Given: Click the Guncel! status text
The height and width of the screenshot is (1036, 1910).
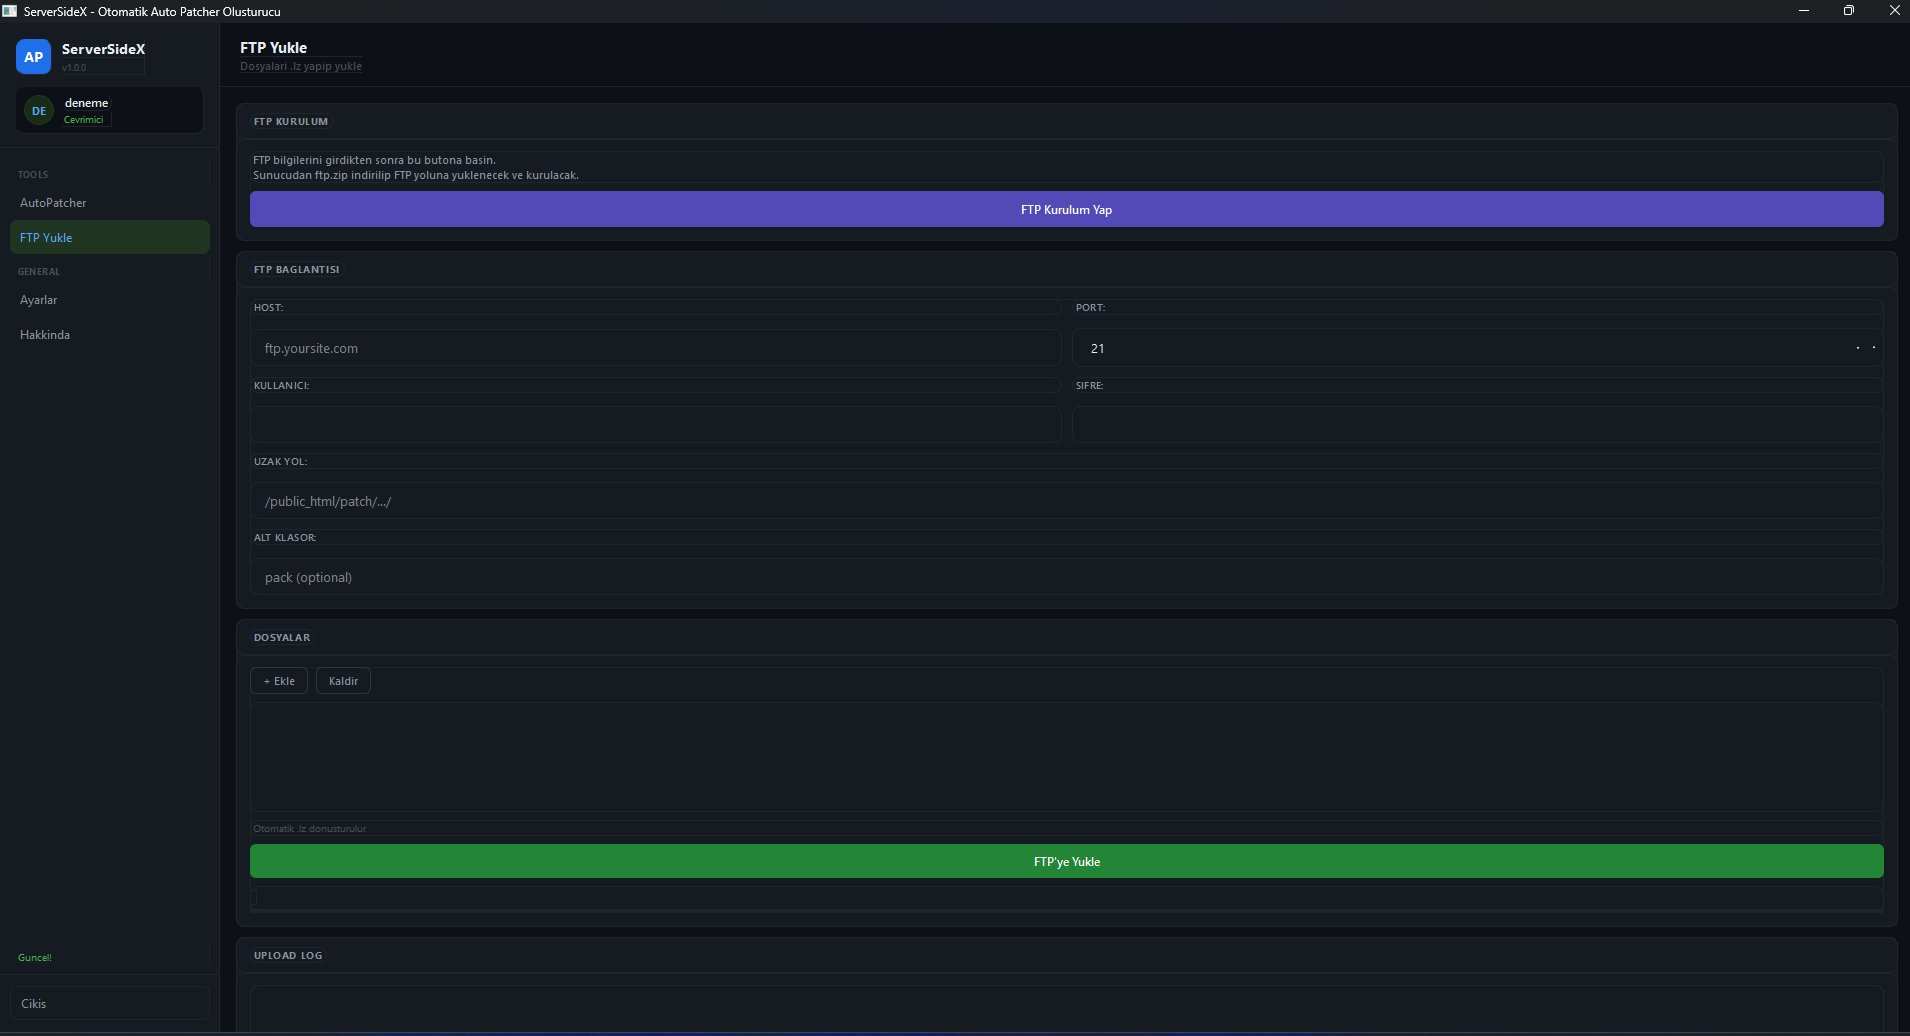Looking at the screenshot, I should pos(35,957).
